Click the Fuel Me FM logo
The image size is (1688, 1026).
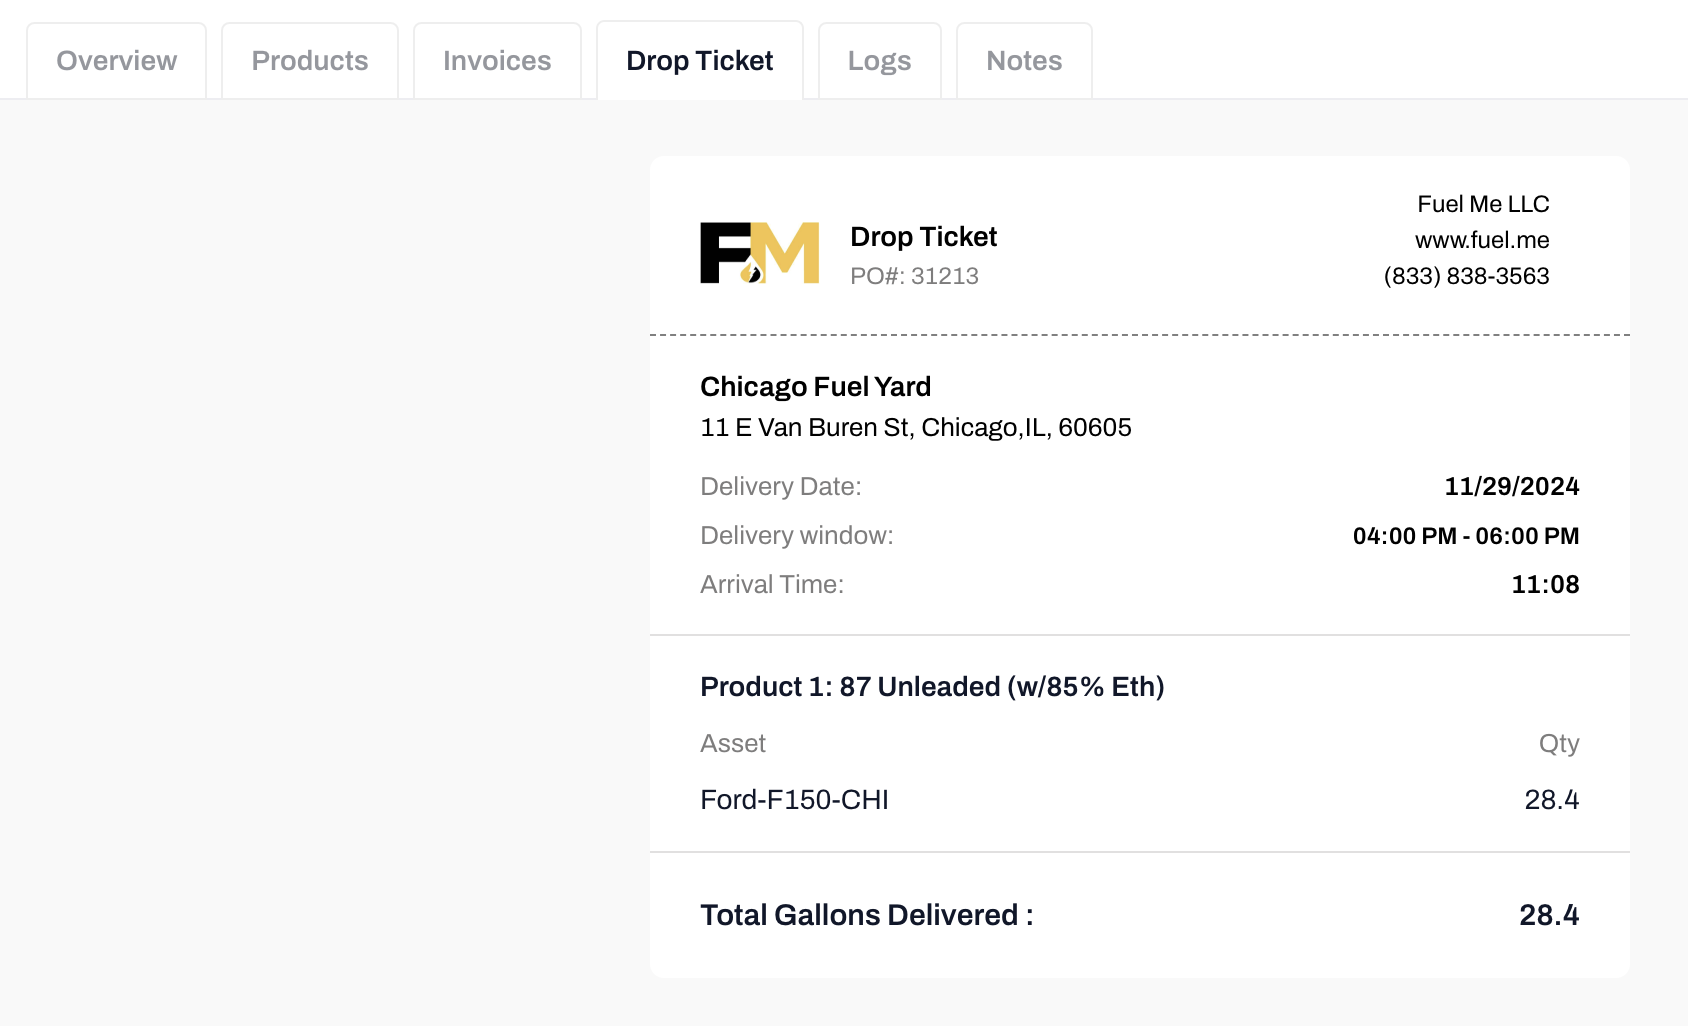pos(759,253)
